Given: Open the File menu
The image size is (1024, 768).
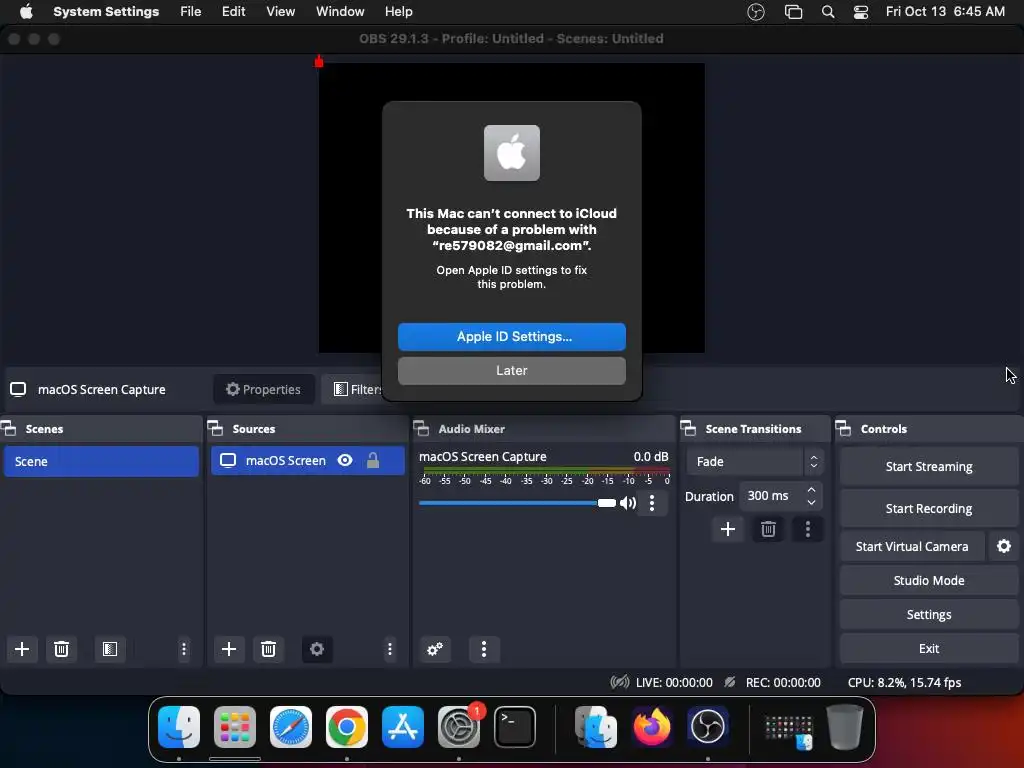Looking at the screenshot, I should (x=191, y=12).
